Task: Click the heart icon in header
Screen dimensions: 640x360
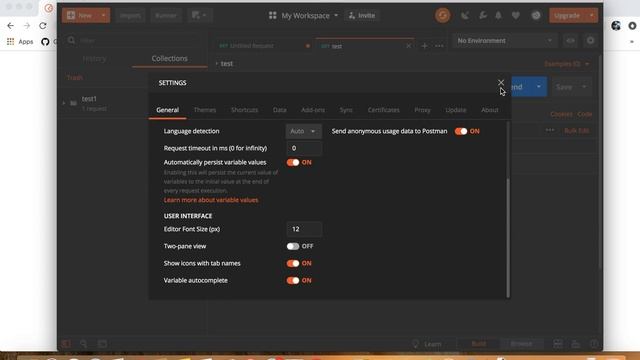Action: point(516,16)
